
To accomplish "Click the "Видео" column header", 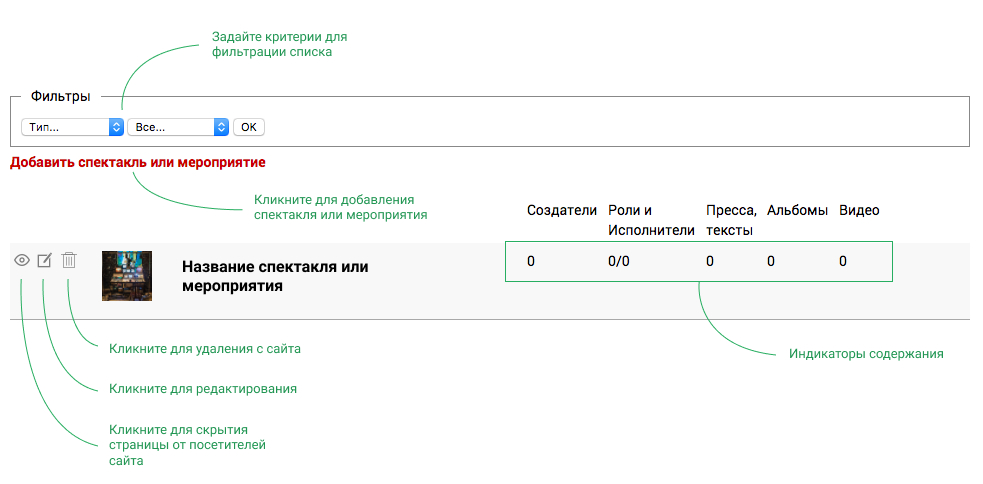I will click(859, 210).
